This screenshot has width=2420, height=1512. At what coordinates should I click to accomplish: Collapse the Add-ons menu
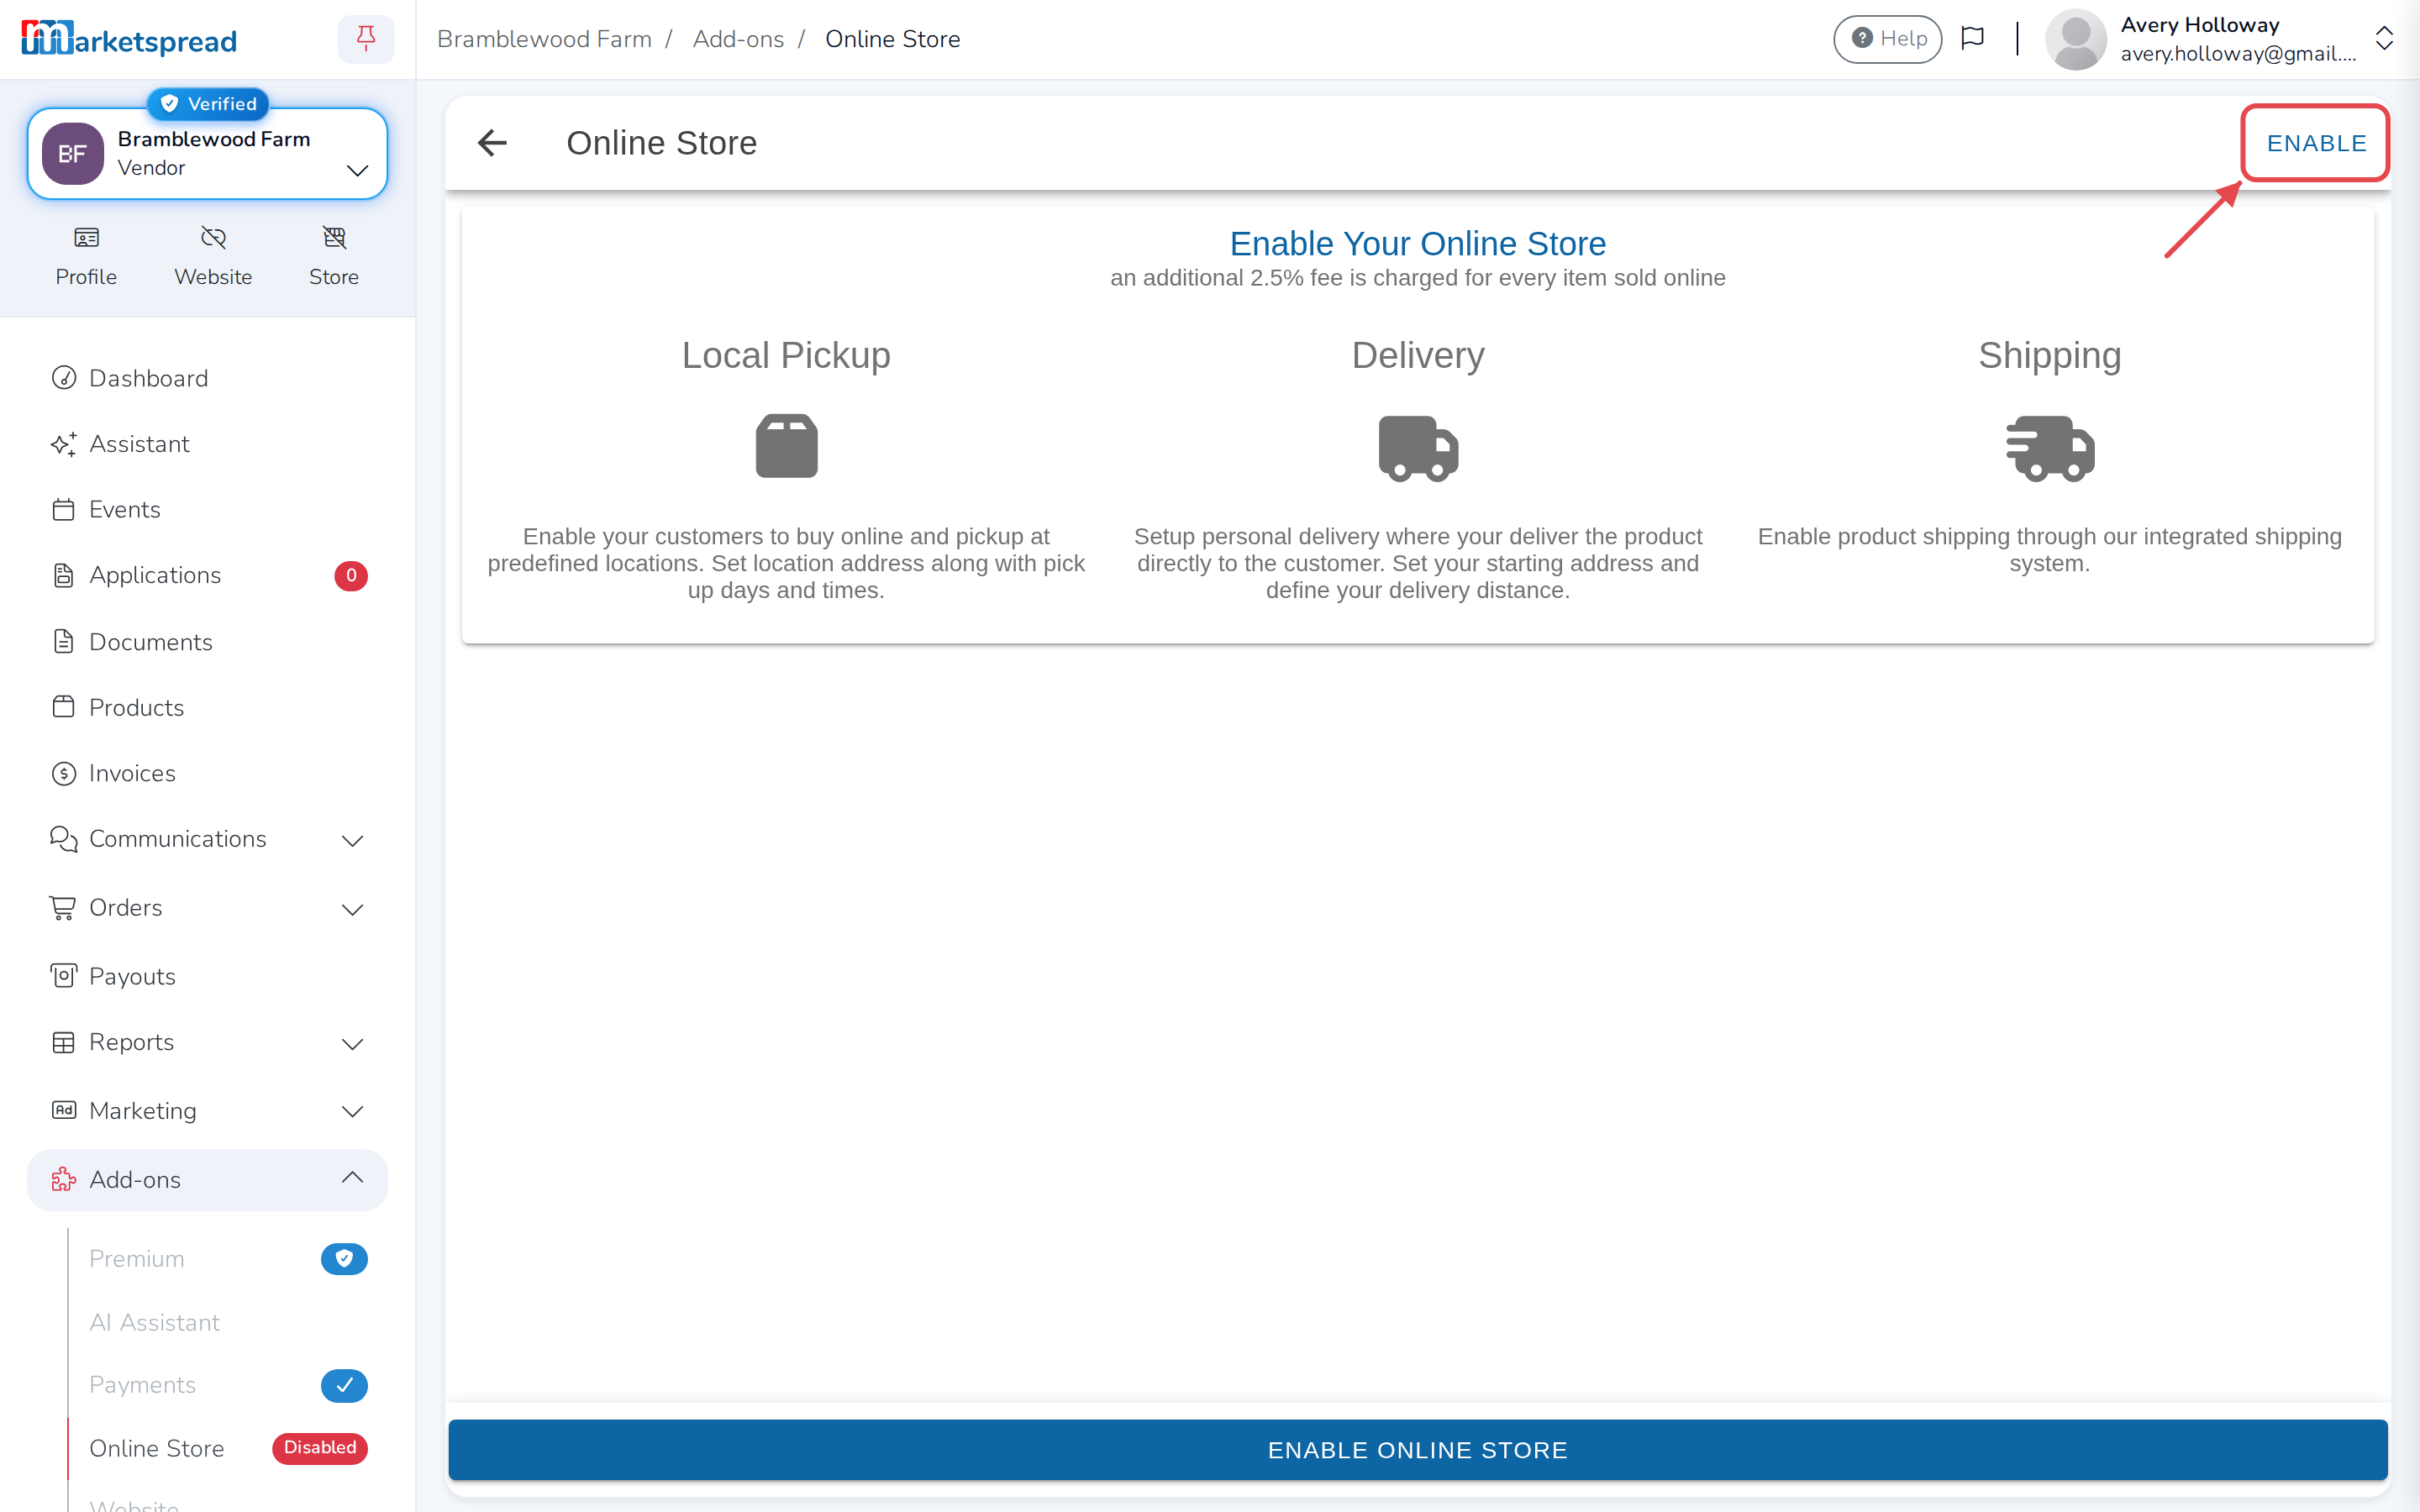[352, 1178]
